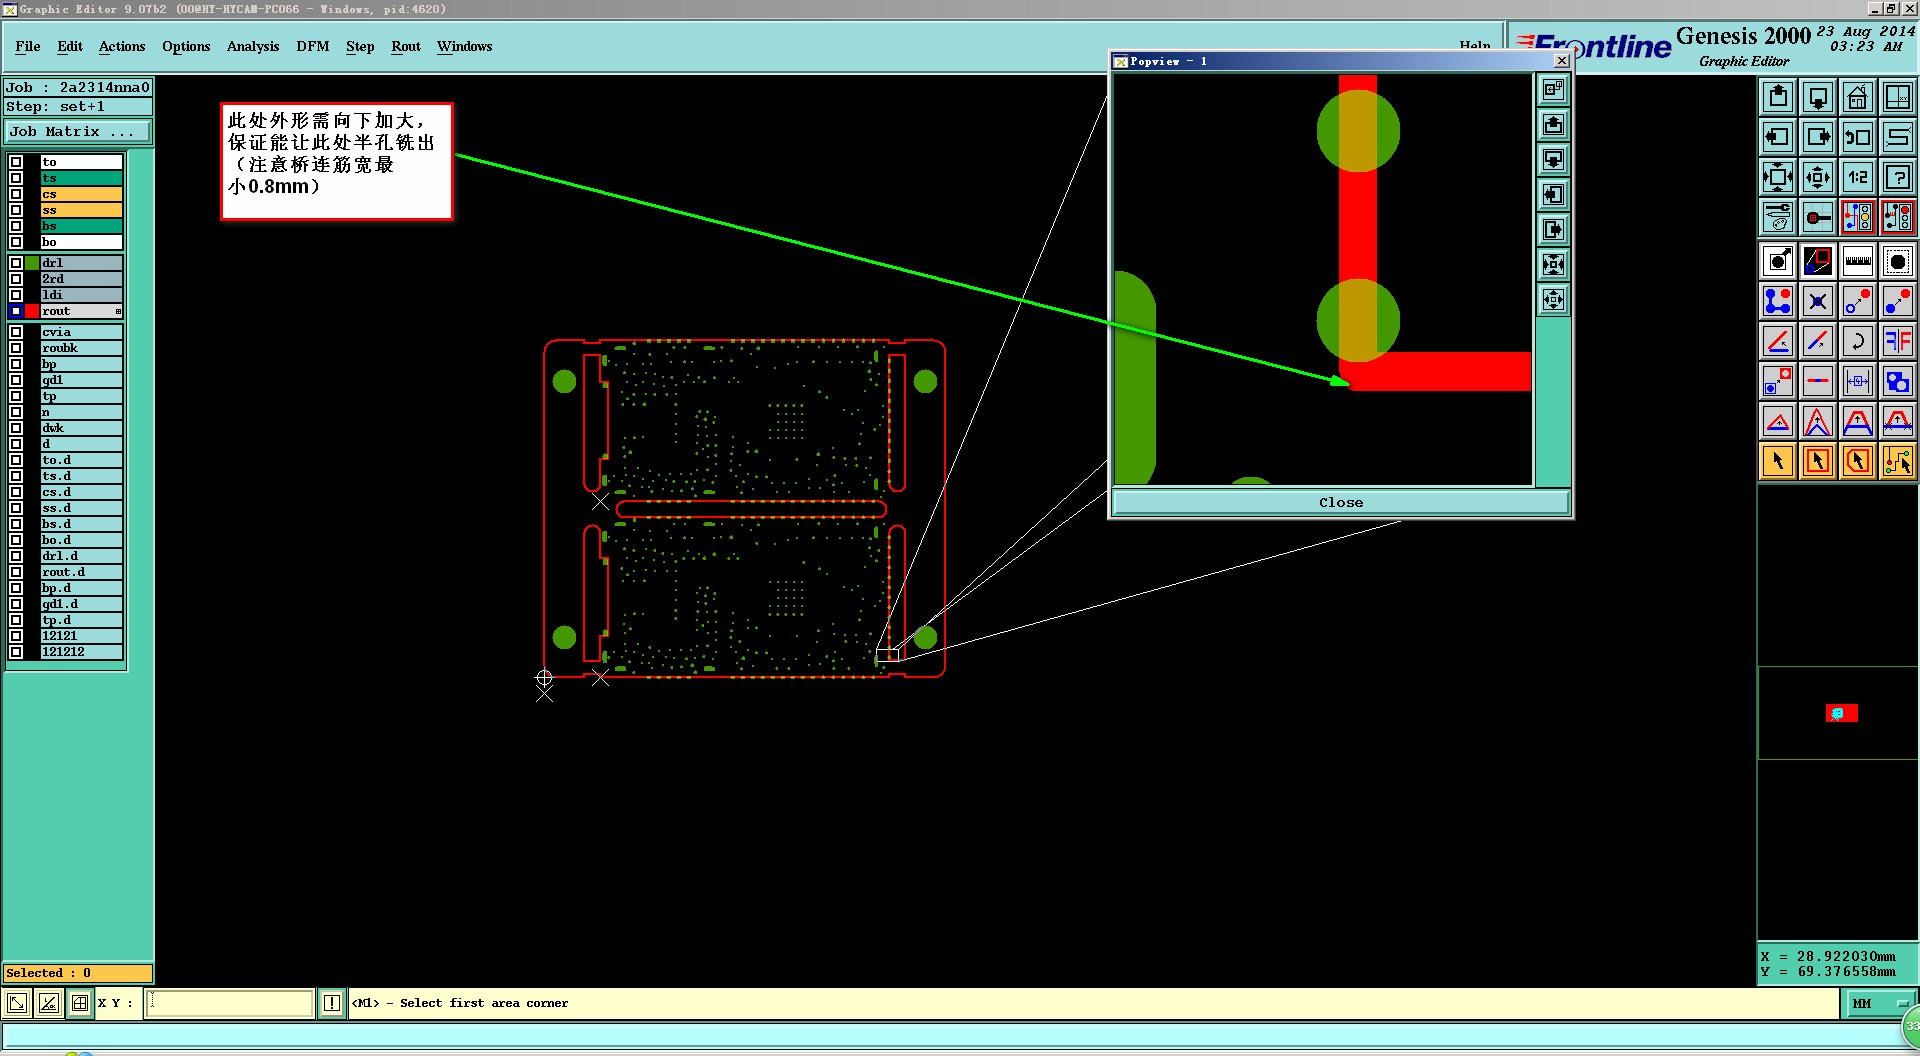Select the 'ldi' layer name
Viewport: 1920px width, 1056px height.
pyautogui.click(x=81, y=295)
